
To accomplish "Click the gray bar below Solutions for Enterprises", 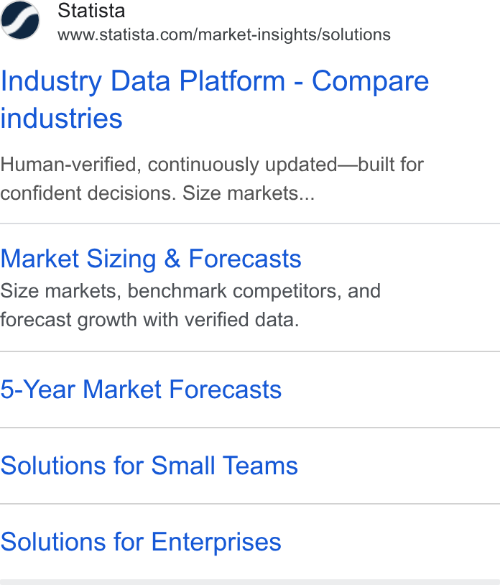I will (250, 582).
